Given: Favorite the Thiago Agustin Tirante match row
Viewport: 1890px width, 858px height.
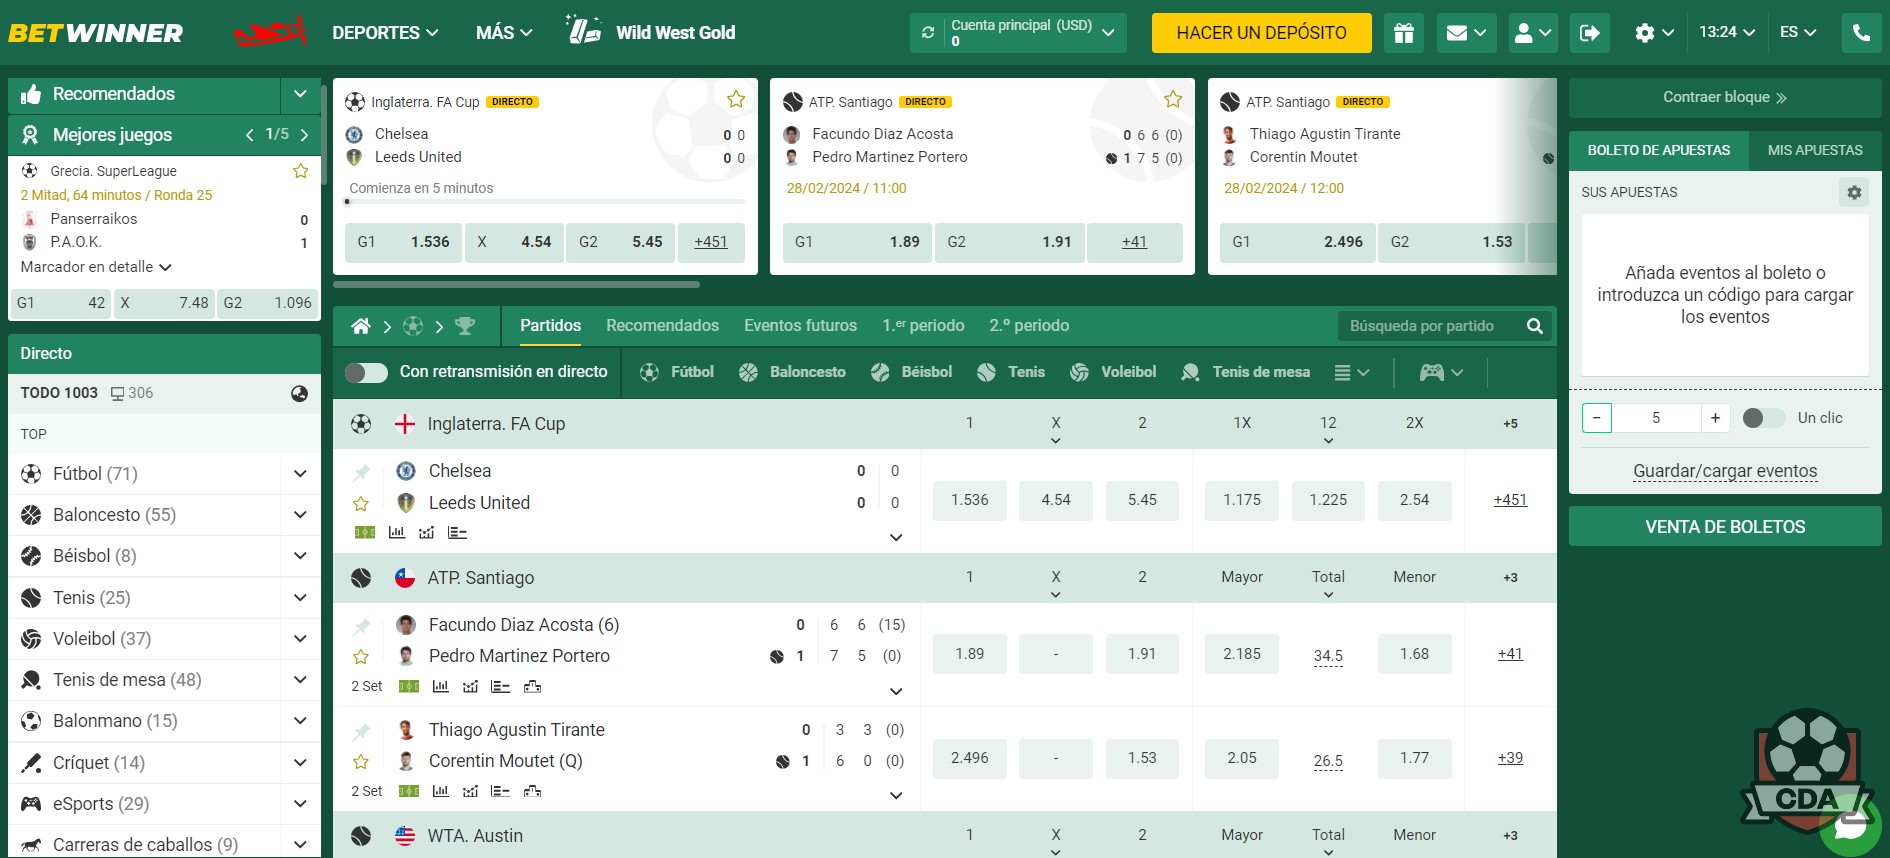Looking at the screenshot, I should [x=361, y=762].
